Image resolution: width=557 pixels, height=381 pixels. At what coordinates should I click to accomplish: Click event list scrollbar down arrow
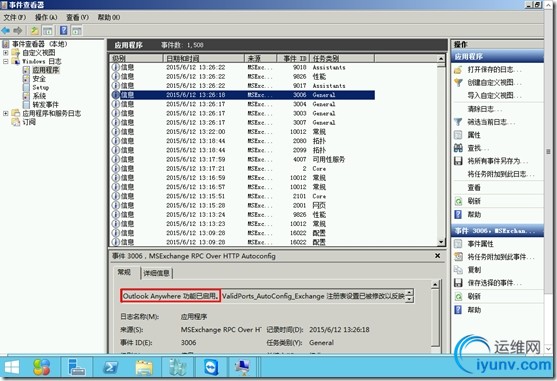[441, 242]
